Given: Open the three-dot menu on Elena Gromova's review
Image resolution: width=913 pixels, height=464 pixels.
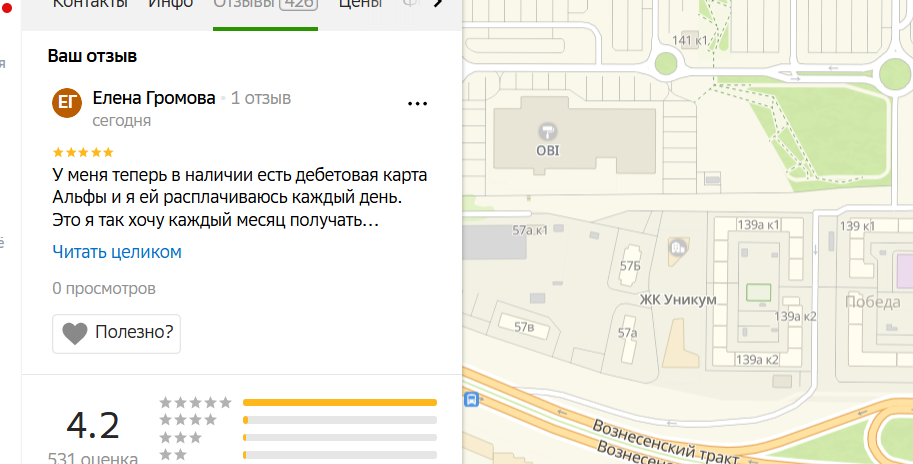Looking at the screenshot, I should click(417, 104).
